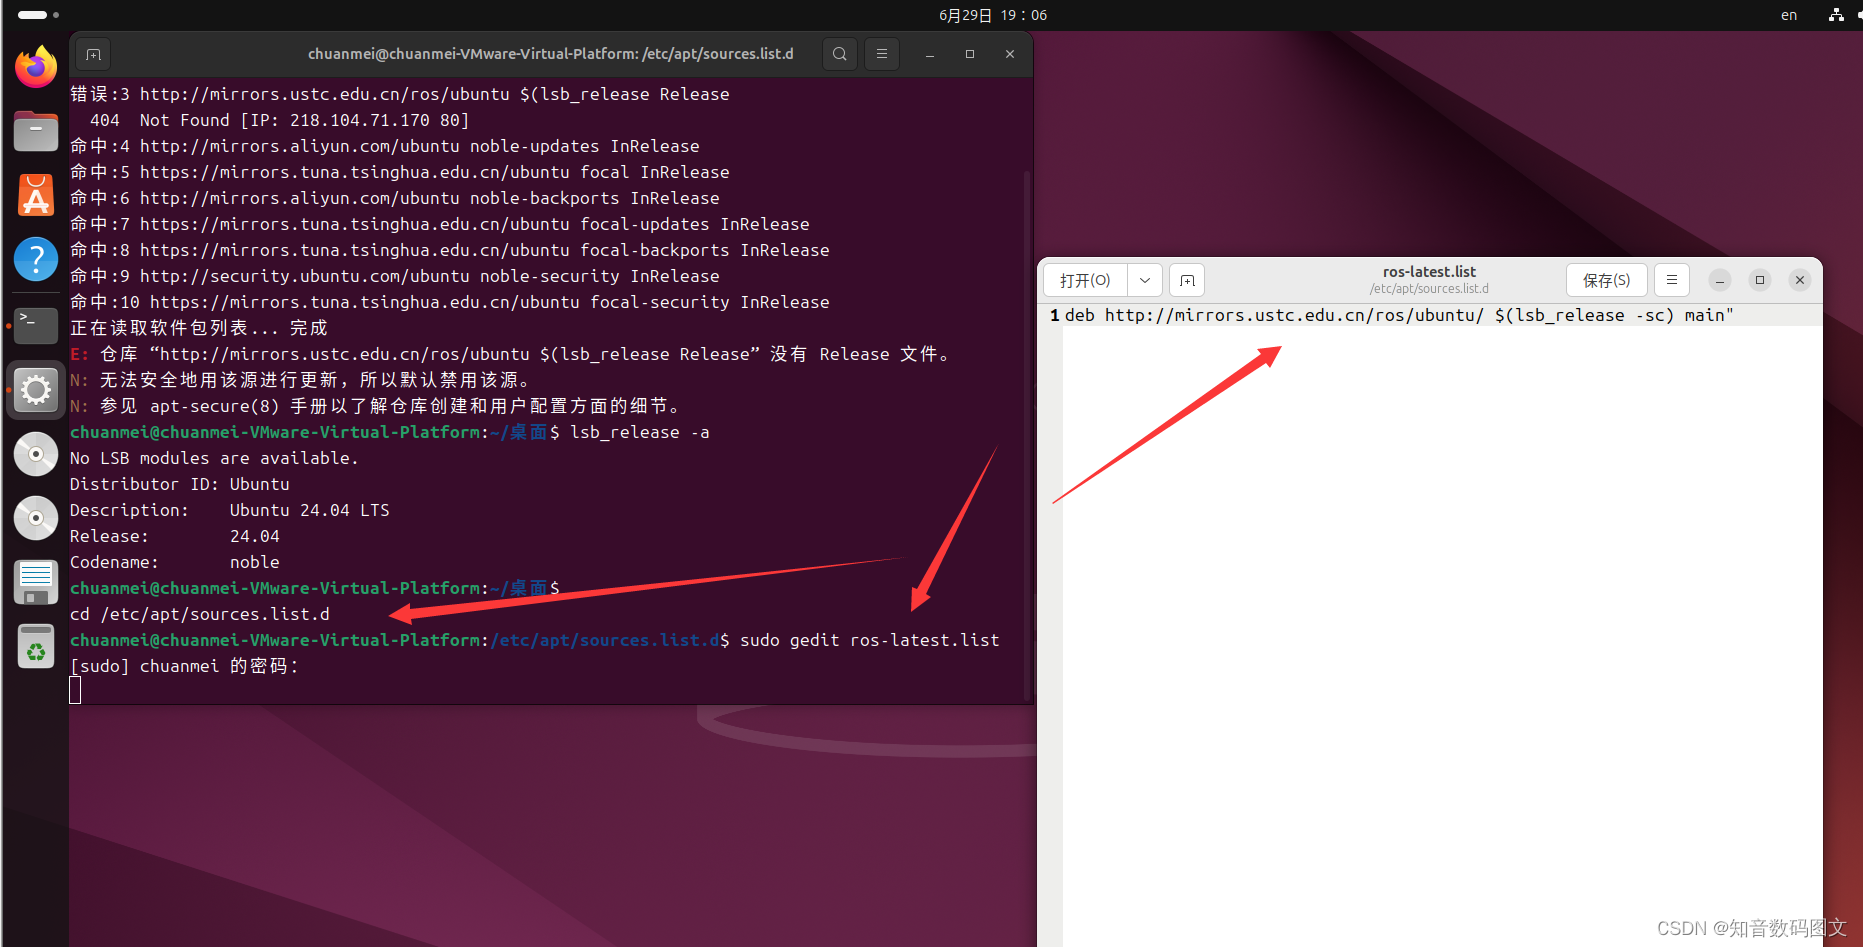Open the Trash from the dock

tap(35, 645)
